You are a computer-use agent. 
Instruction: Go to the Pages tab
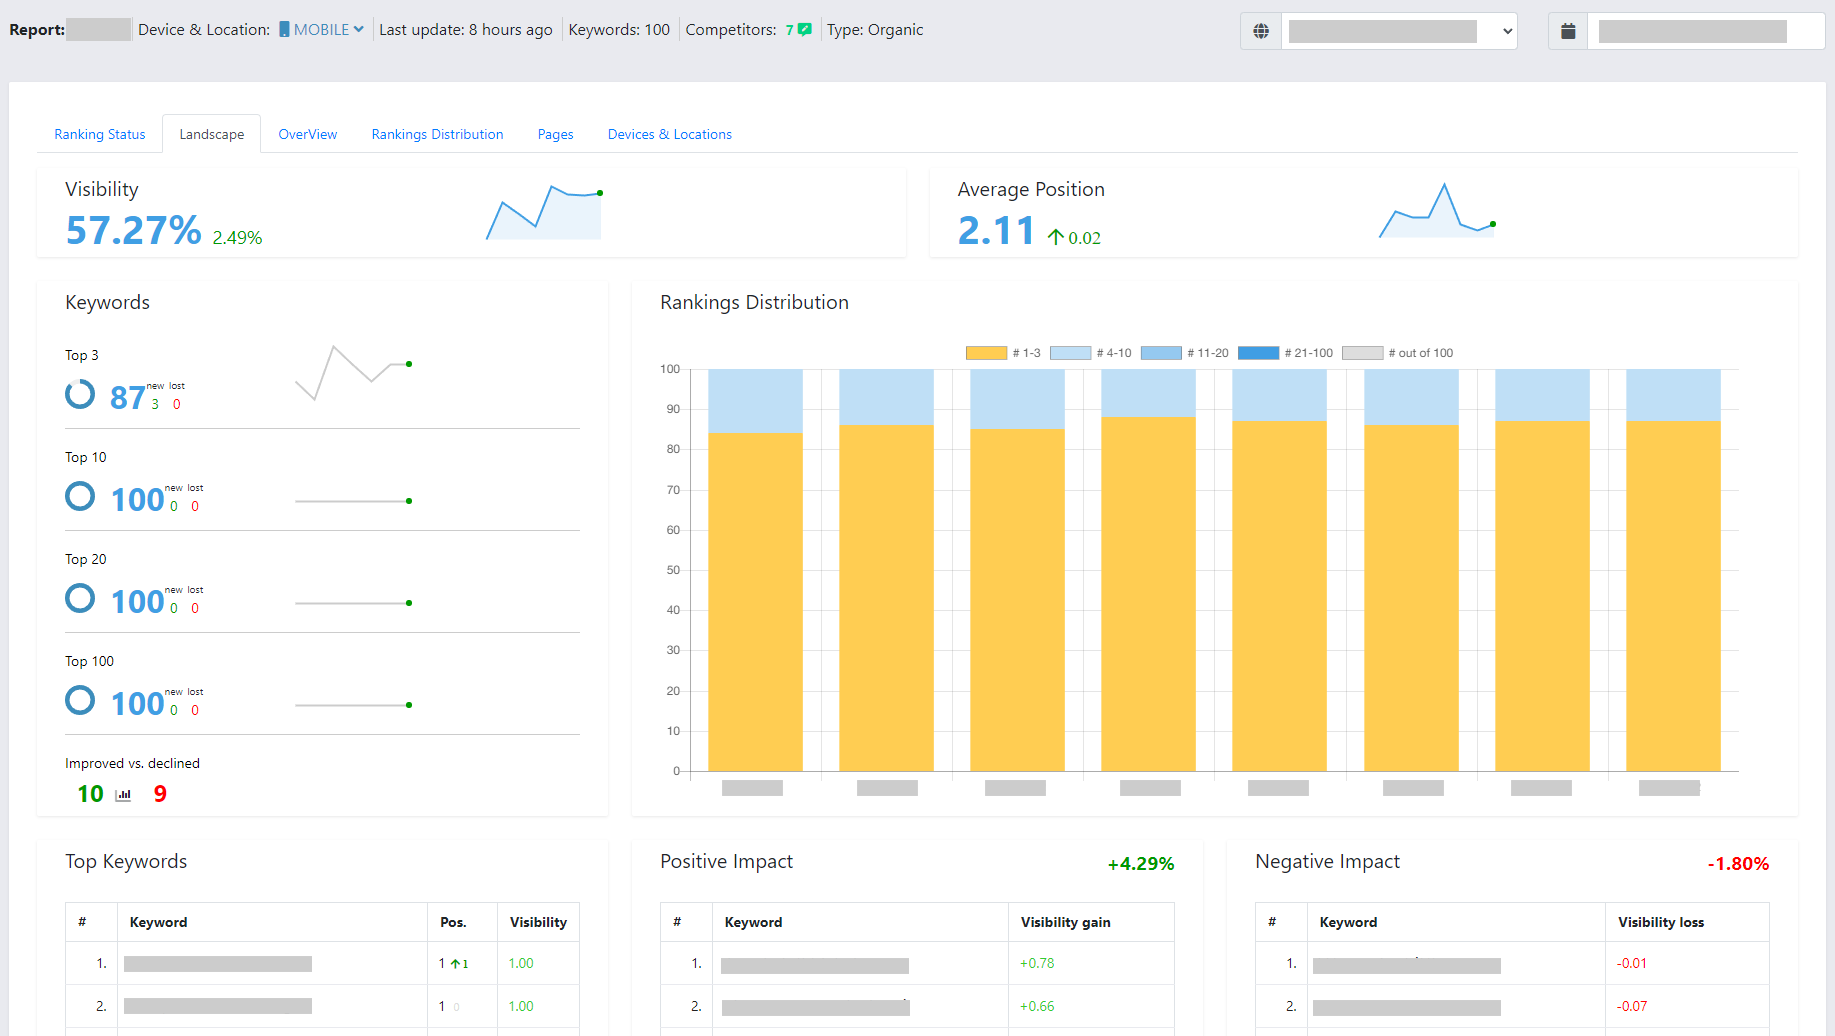tap(555, 134)
